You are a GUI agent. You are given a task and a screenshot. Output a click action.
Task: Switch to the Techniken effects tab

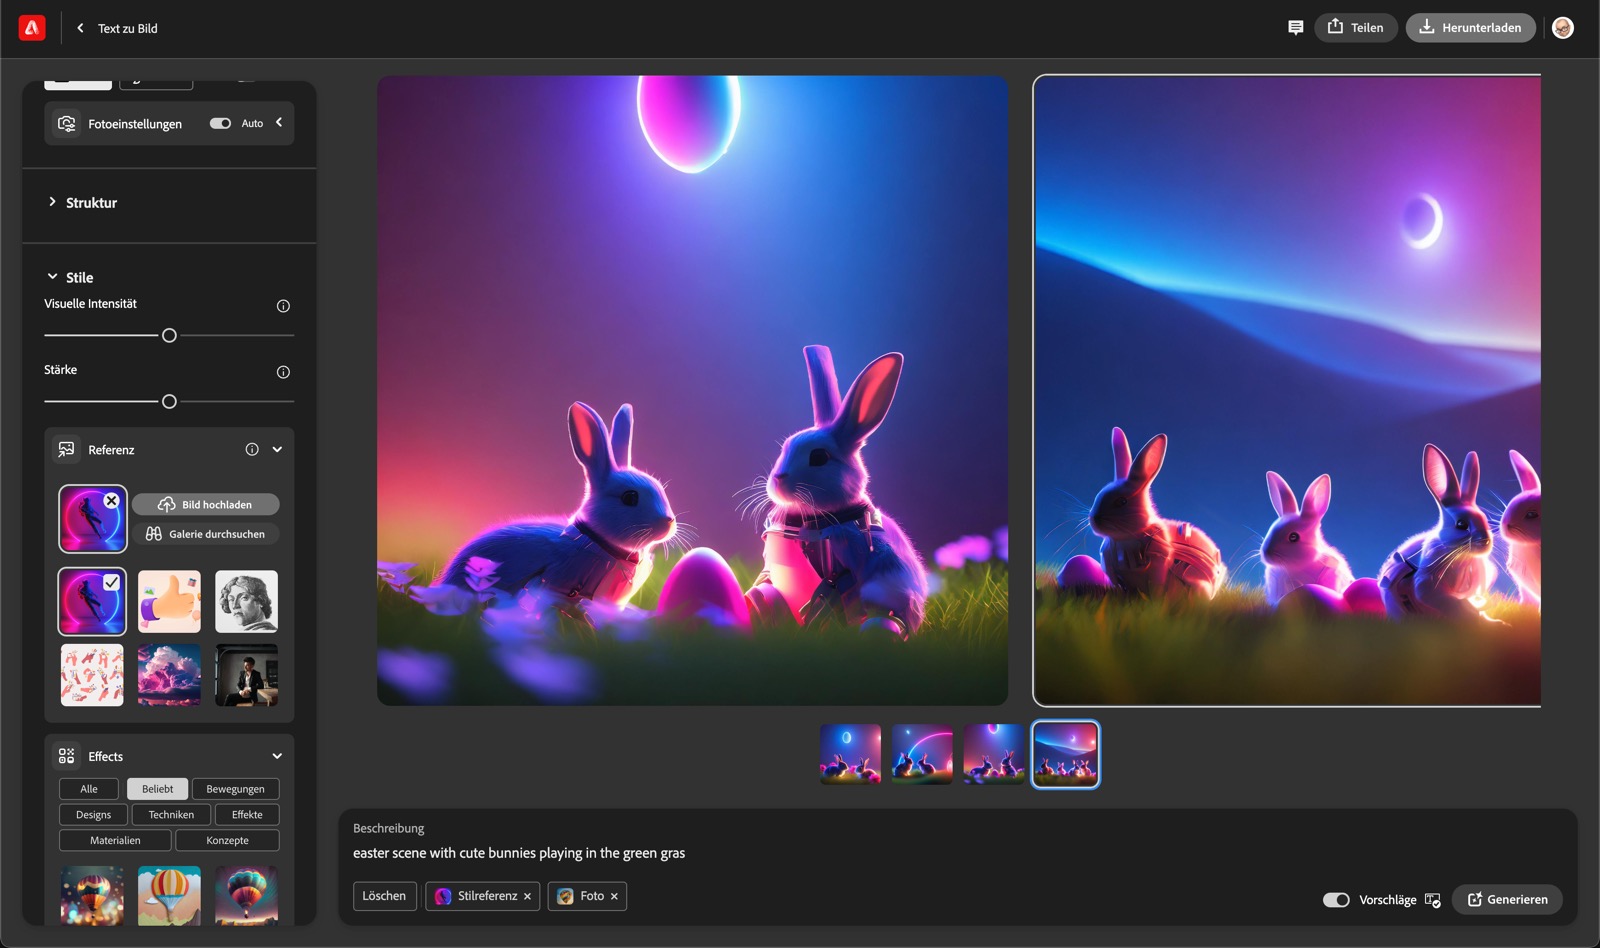pyautogui.click(x=171, y=815)
